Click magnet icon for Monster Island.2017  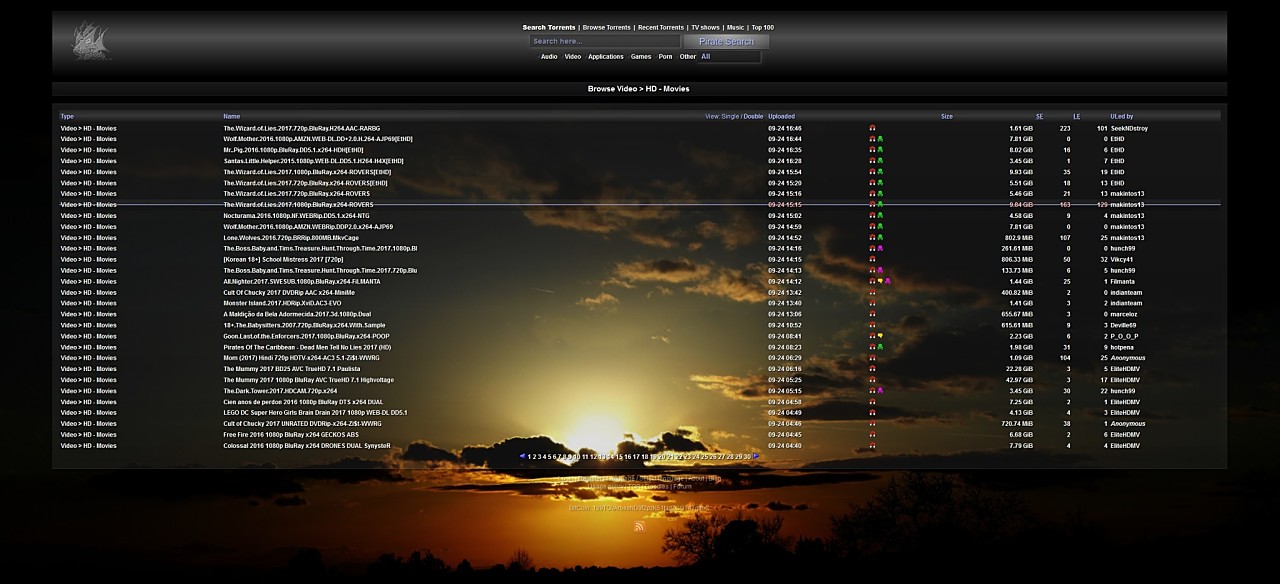coord(872,303)
